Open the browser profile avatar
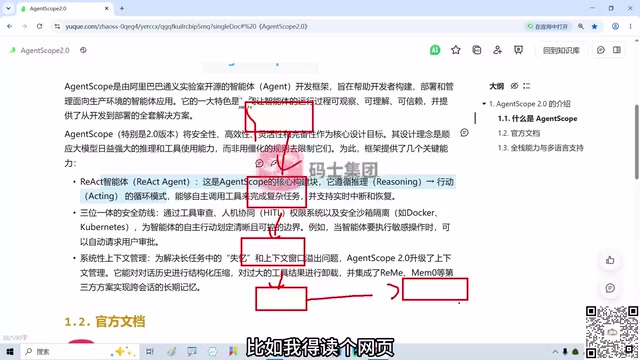Screen dimensions: 640x360 [x=615, y=27]
